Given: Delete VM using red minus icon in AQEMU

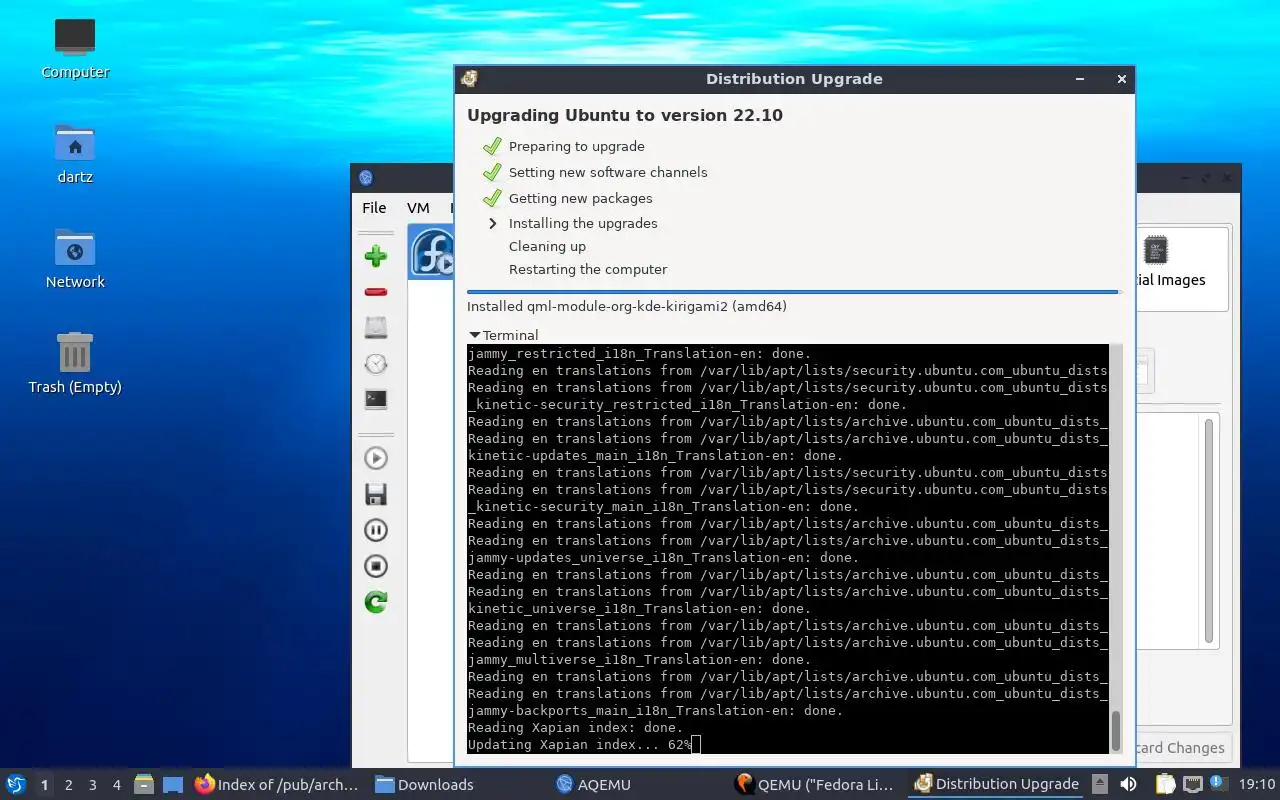Looking at the screenshot, I should point(376,292).
